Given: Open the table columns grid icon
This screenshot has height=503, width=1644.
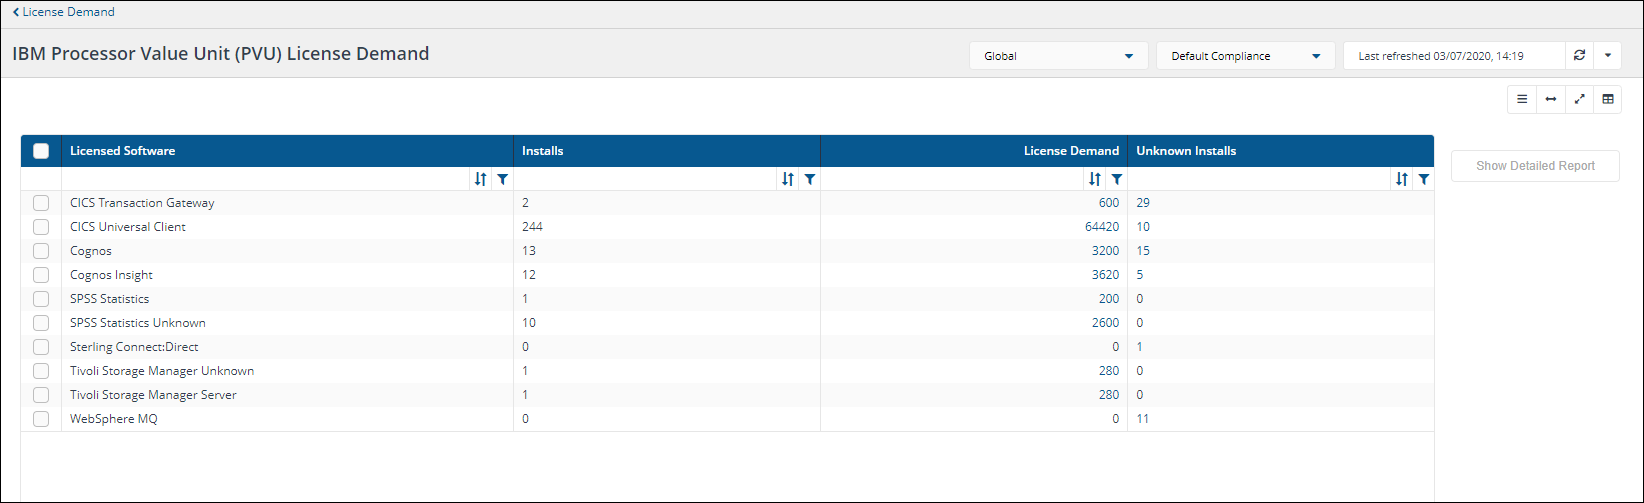Looking at the screenshot, I should (x=1607, y=99).
